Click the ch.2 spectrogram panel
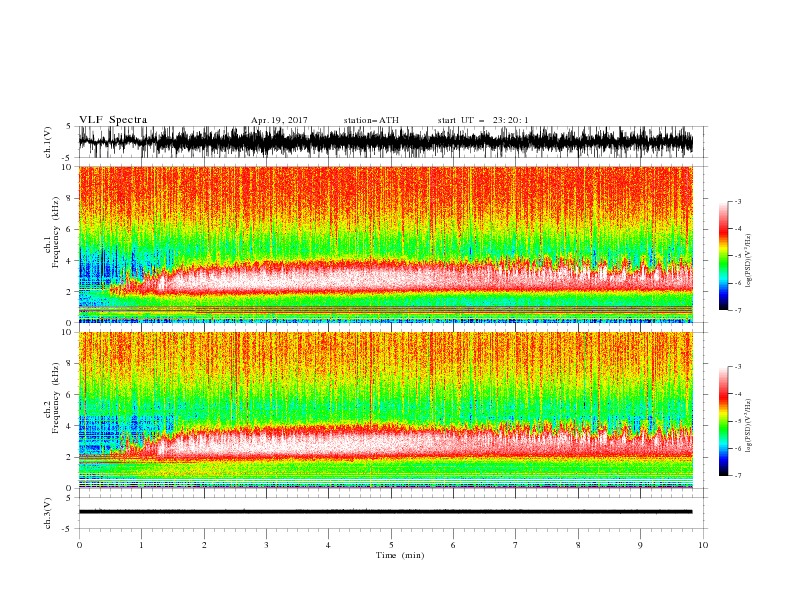792x612 pixels. tap(385, 410)
